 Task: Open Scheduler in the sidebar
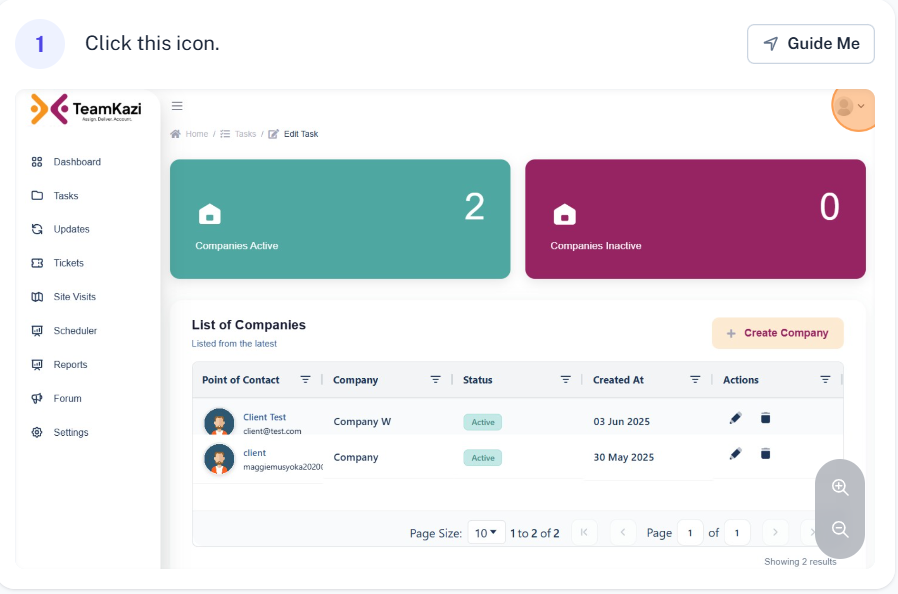pyautogui.click(x=64, y=331)
